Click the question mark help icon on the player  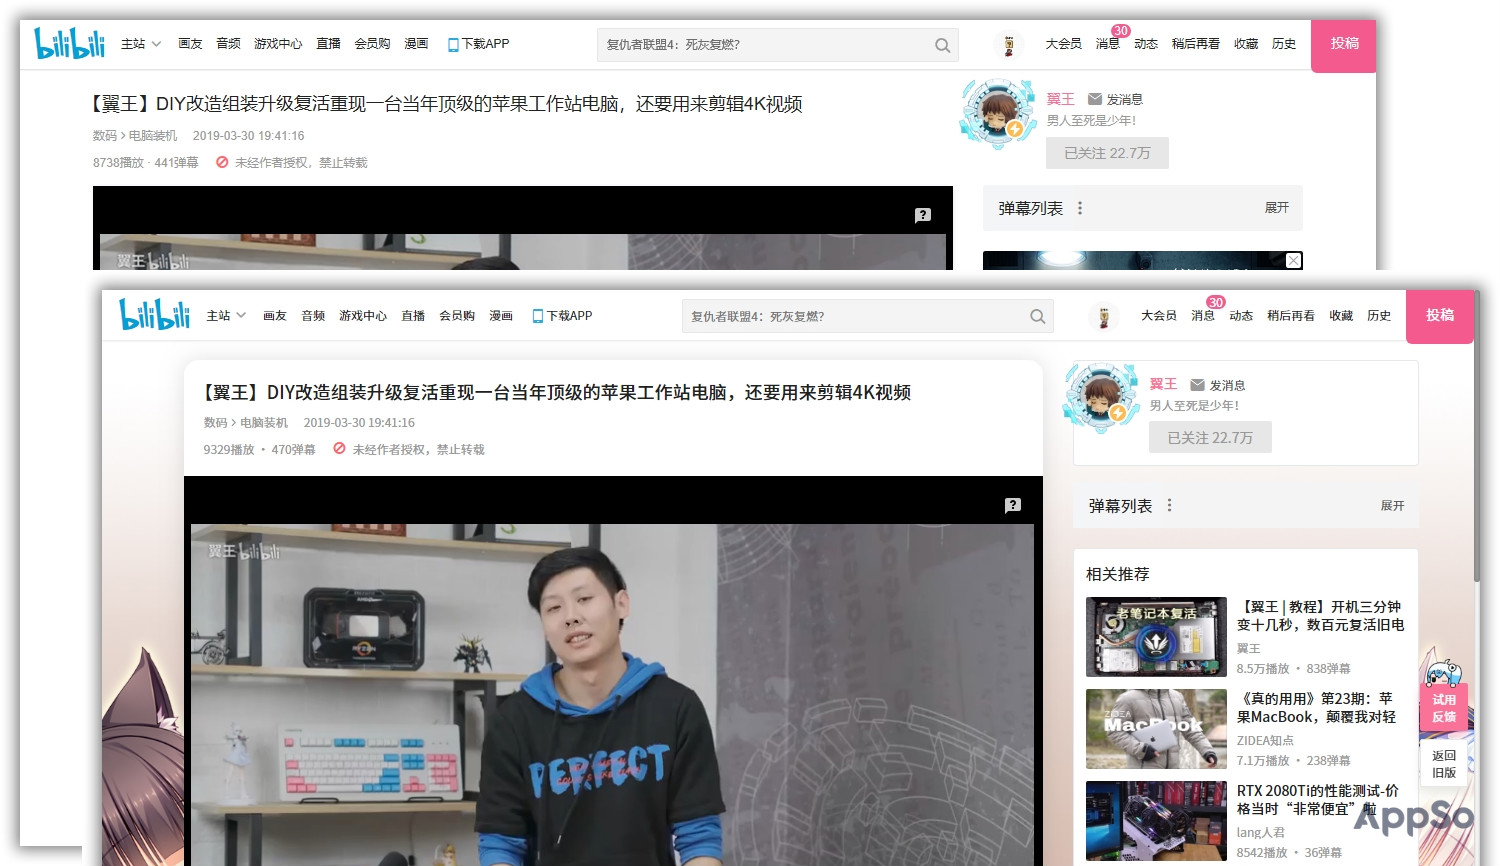[1012, 505]
